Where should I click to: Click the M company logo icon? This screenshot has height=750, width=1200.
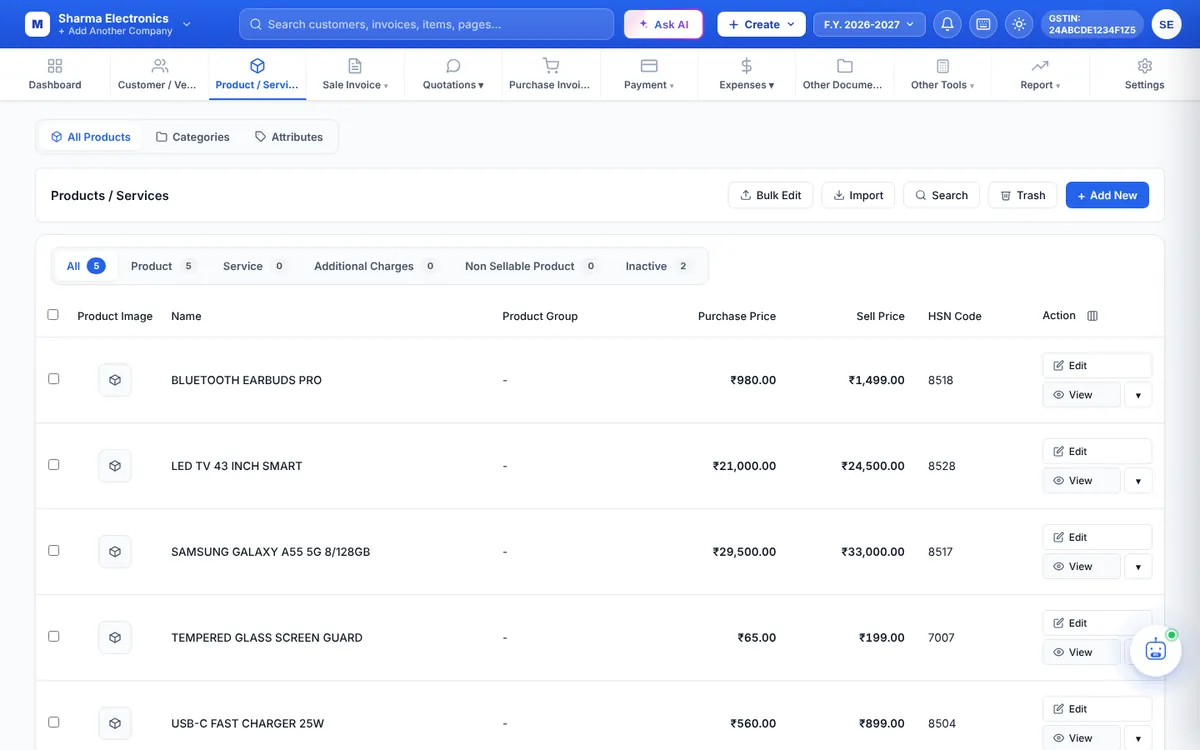37,24
